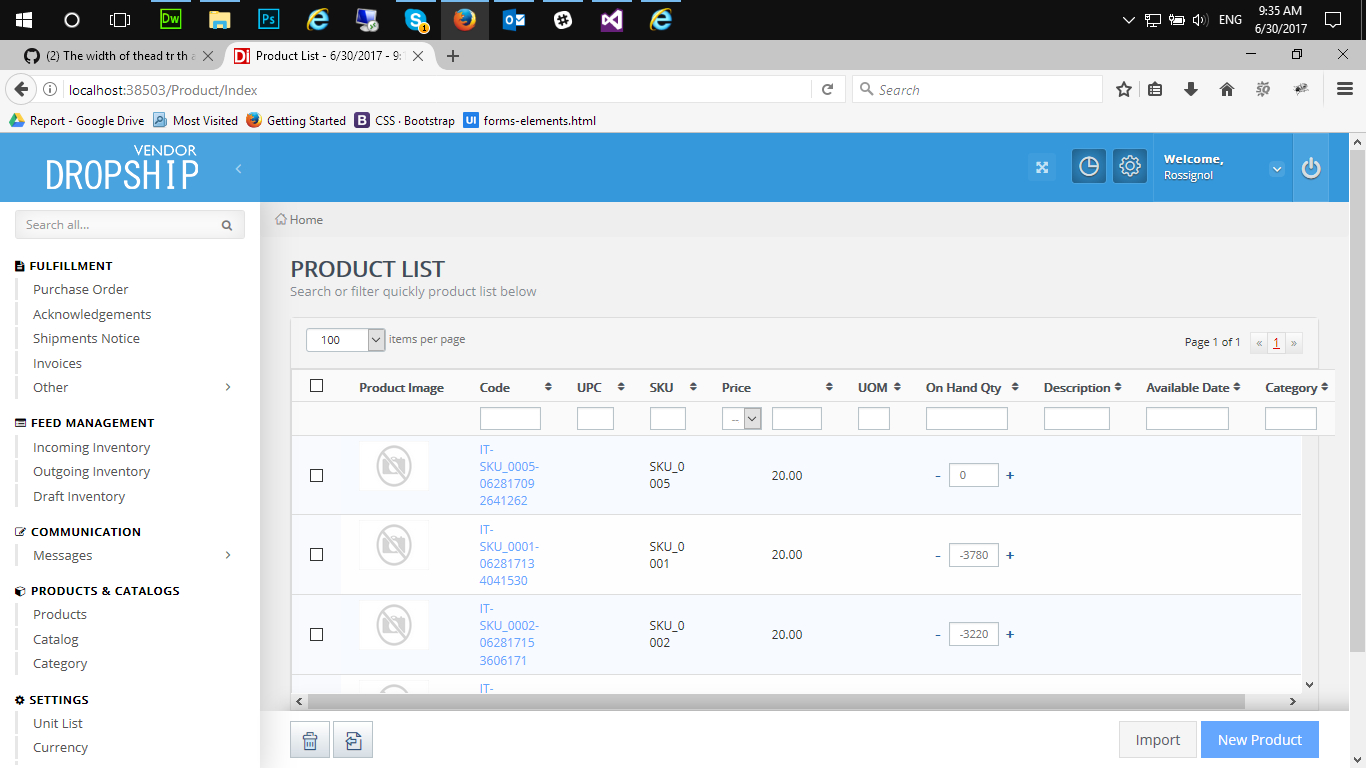Image resolution: width=1366 pixels, height=768 pixels.
Task: Click the minus icon beside quantity -3780
Action: (x=938, y=555)
